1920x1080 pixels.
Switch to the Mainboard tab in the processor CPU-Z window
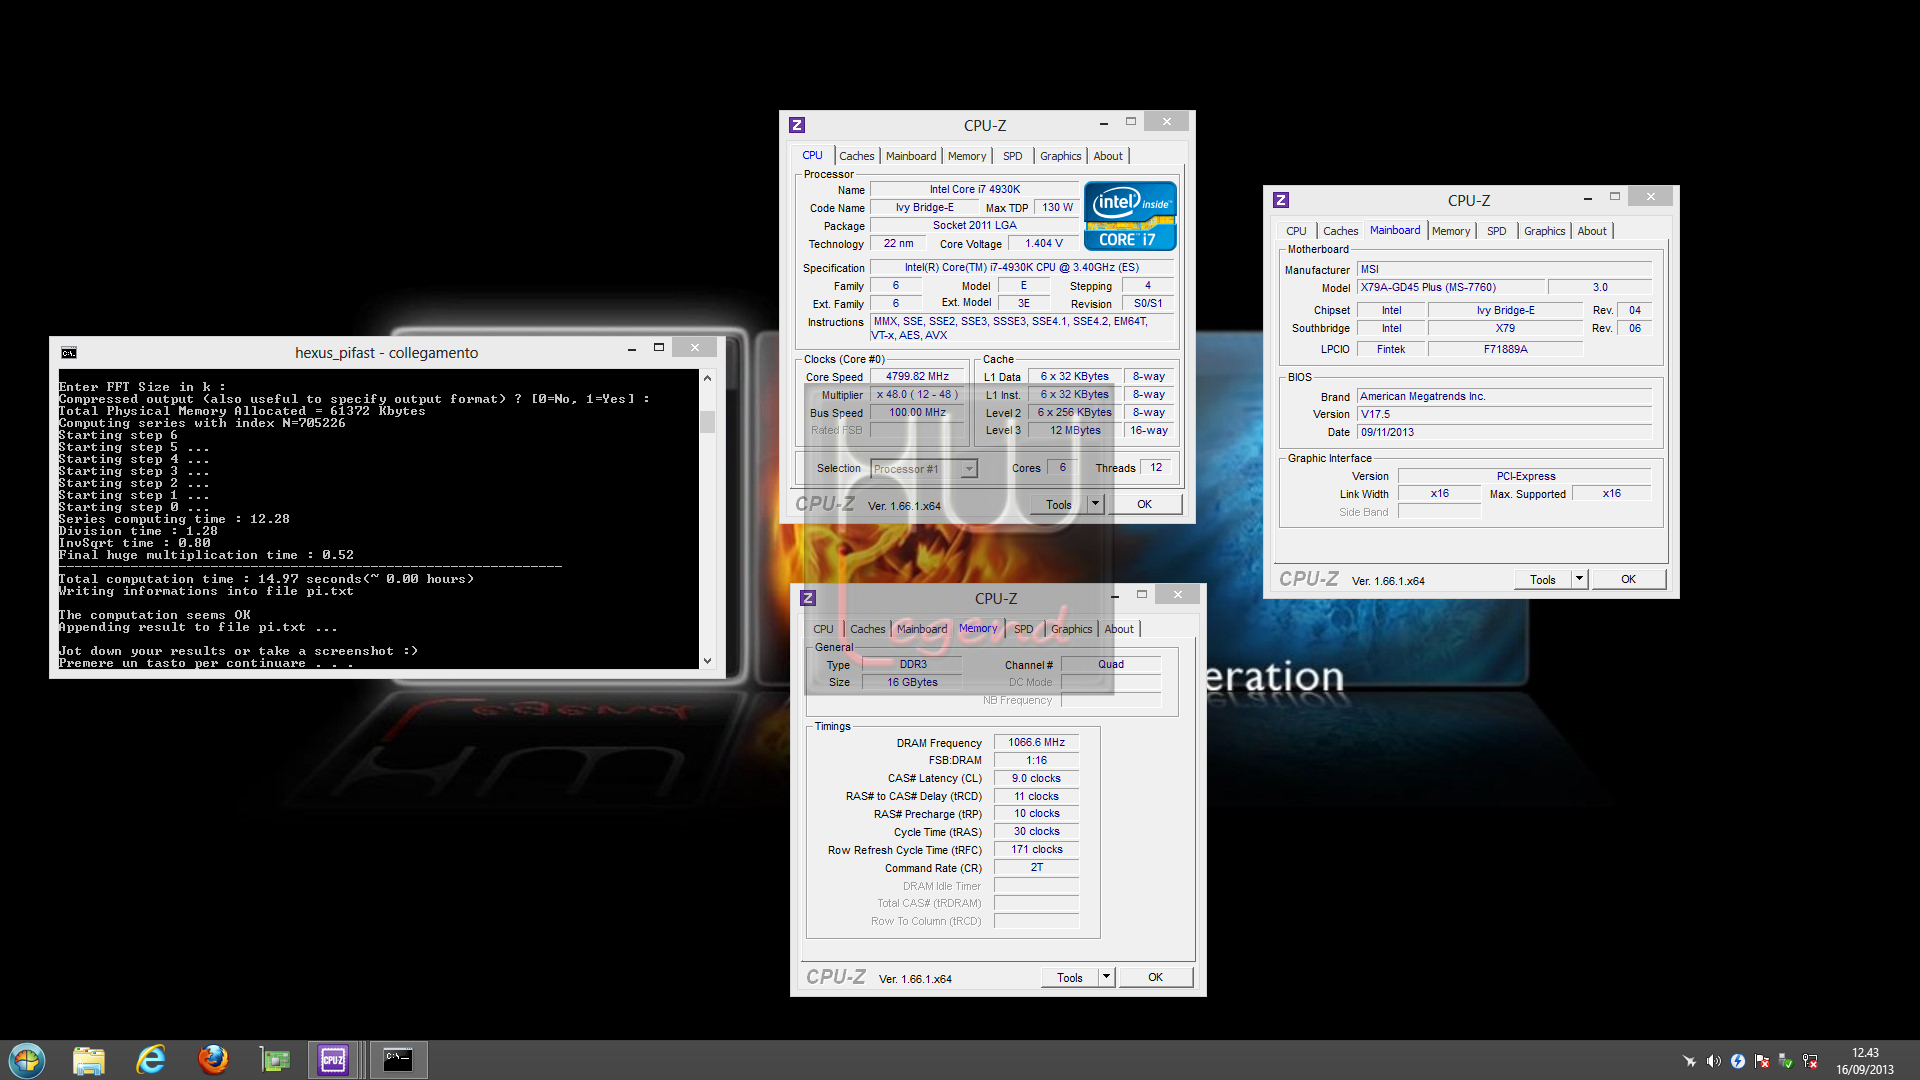pyautogui.click(x=911, y=156)
